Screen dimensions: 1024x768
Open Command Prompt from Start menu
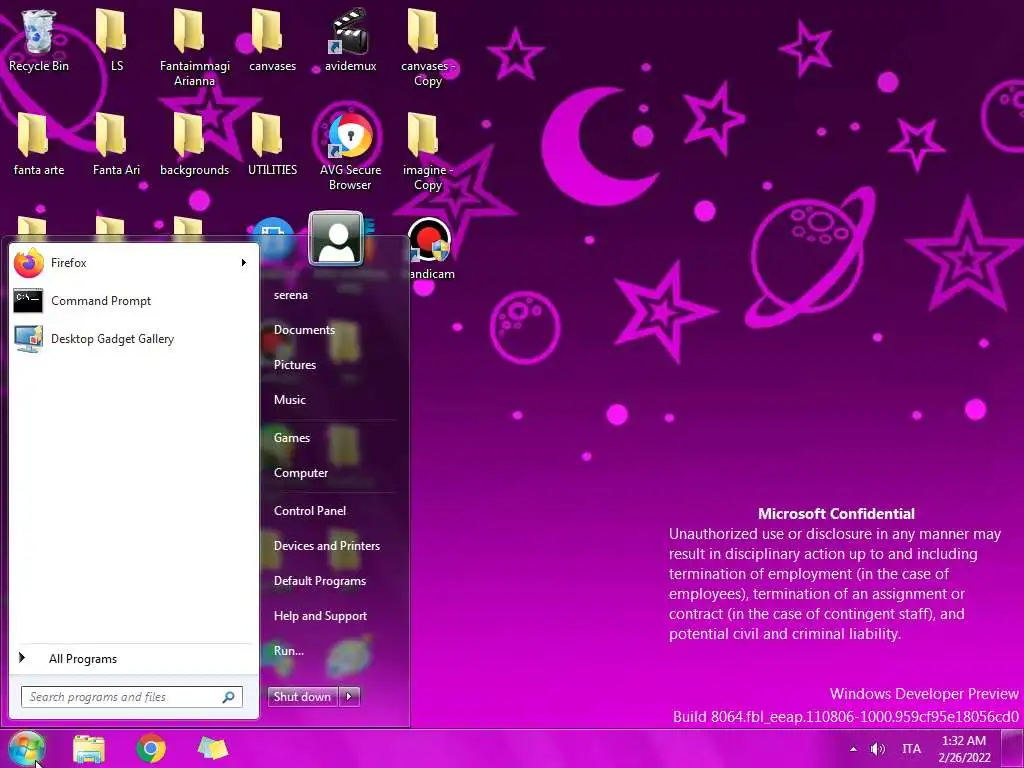(134, 300)
